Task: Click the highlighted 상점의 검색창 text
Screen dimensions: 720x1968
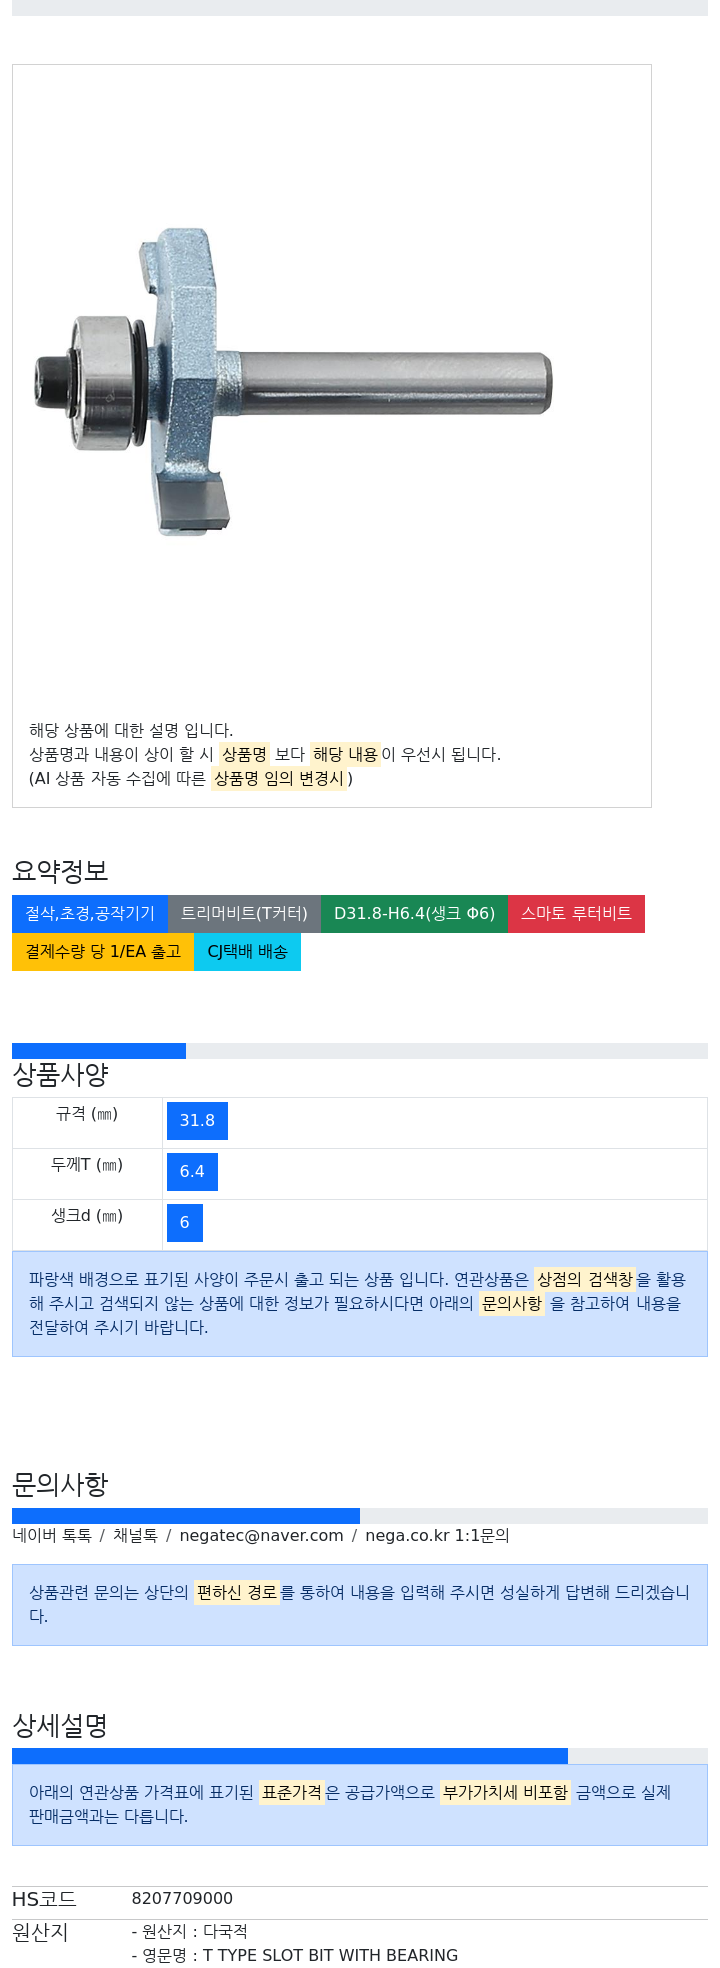Action: [585, 1280]
